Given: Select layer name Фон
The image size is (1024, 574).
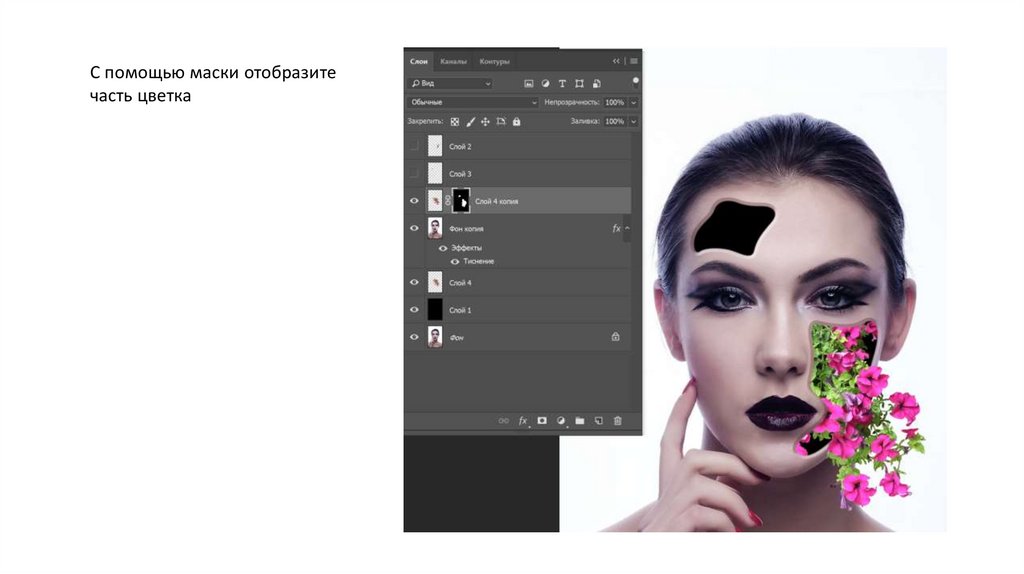Looking at the screenshot, I should tap(456, 338).
